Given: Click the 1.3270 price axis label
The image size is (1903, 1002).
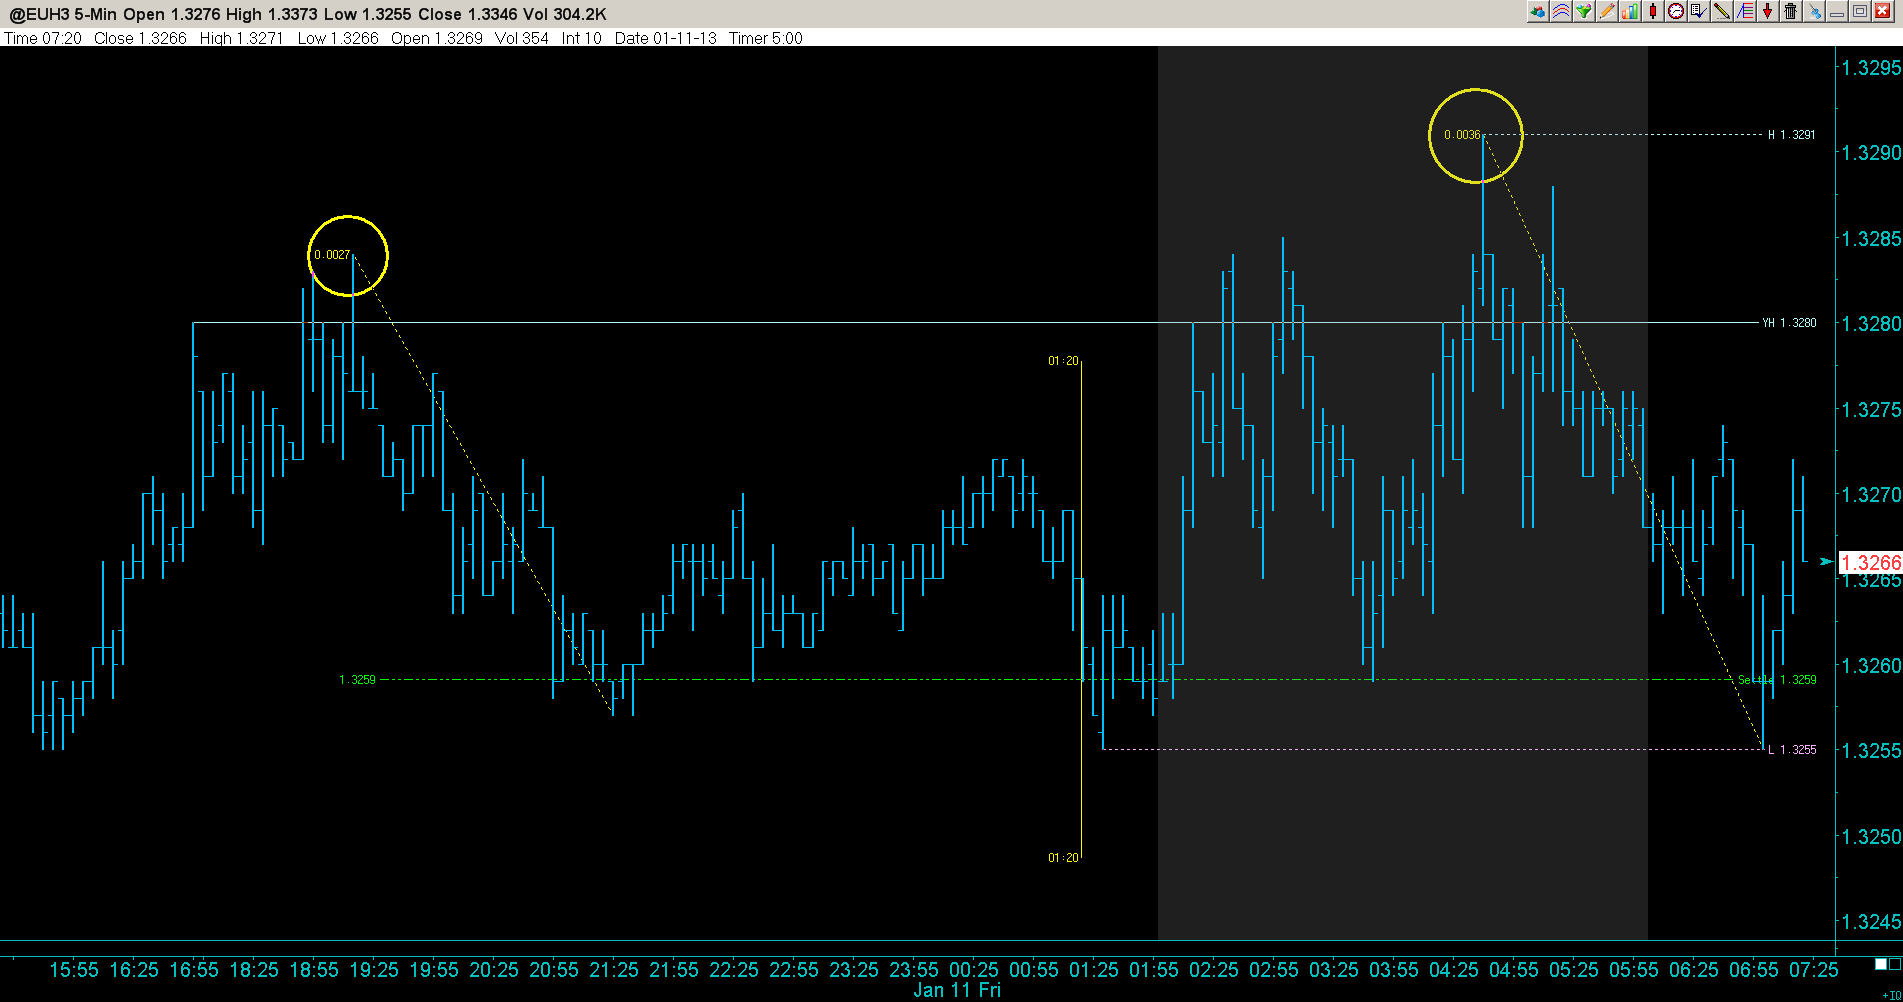Looking at the screenshot, I should pos(1871,495).
